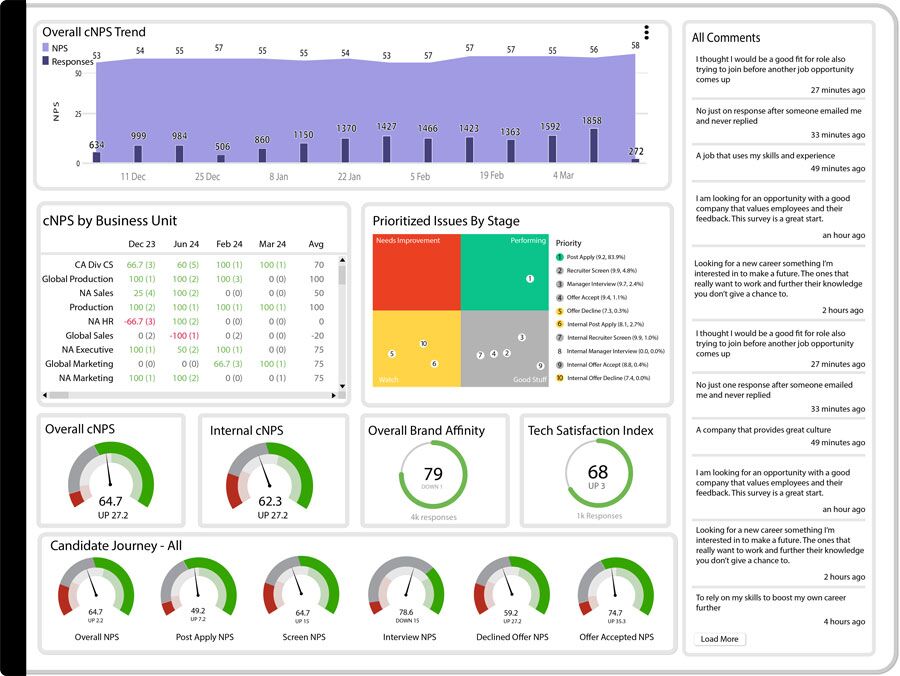The height and width of the screenshot is (676, 900).
Task: Click the Post Apply legend bullet icon
Action: pos(560,257)
